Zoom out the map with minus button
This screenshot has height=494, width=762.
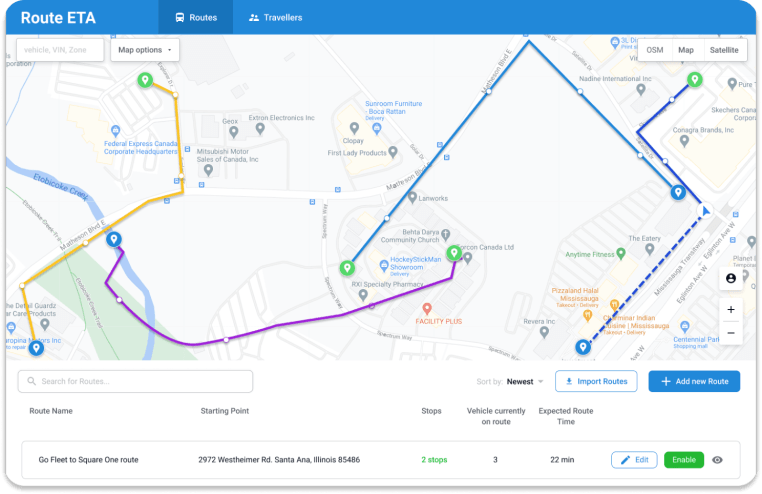click(731, 332)
